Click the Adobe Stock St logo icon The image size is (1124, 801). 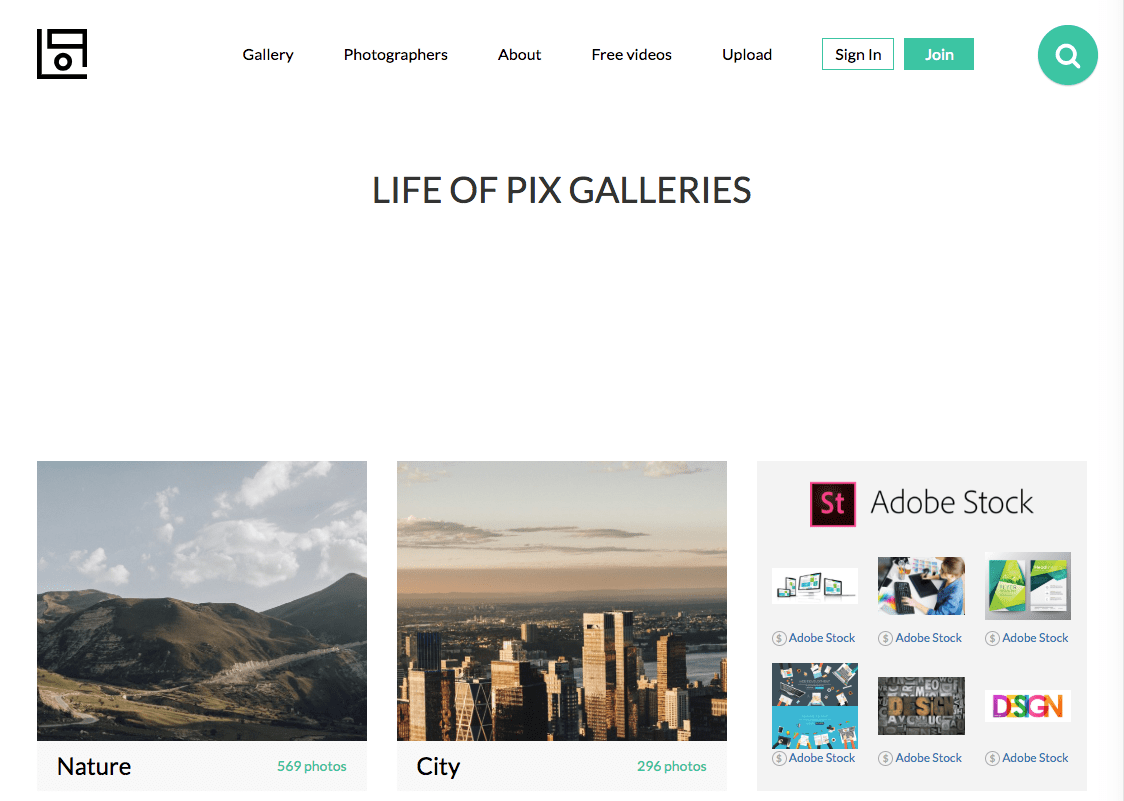click(832, 504)
